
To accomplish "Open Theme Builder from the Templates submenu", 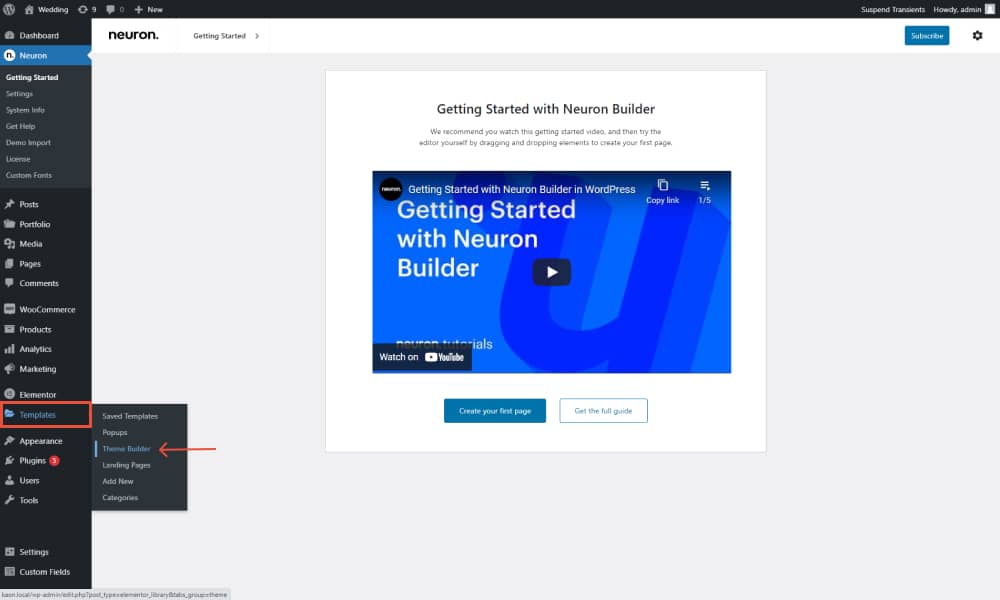I will click(x=125, y=449).
